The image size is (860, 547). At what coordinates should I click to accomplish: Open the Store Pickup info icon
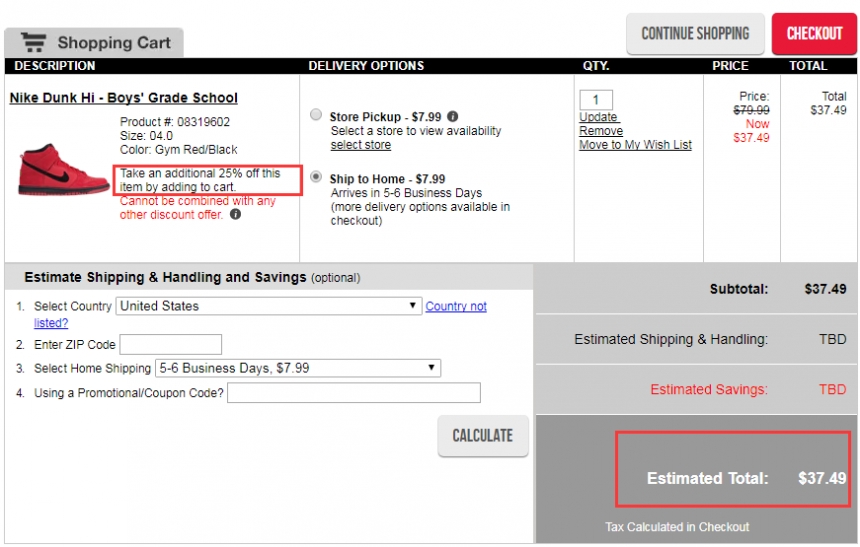(x=452, y=116)
